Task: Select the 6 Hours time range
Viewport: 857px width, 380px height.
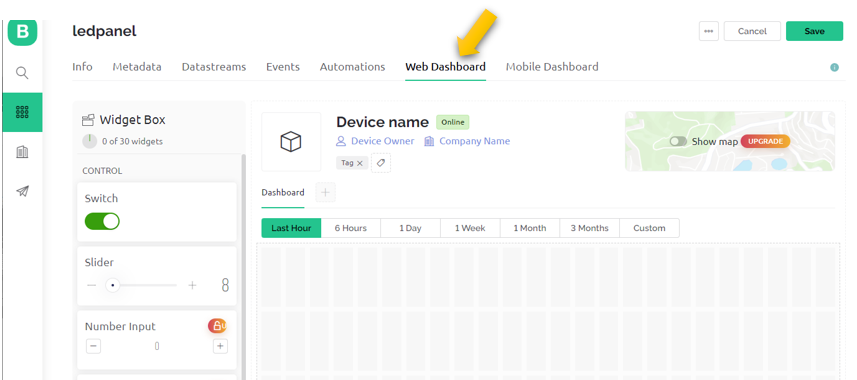Action: pyautogui.click(x=351, y=228)
